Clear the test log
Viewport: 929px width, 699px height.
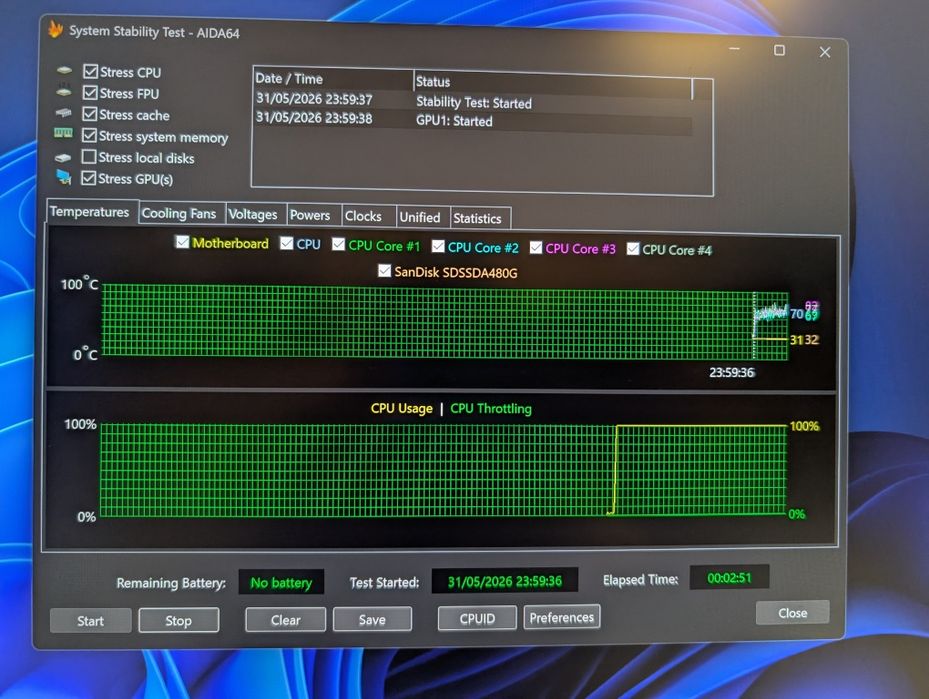(x=286, y=620)
